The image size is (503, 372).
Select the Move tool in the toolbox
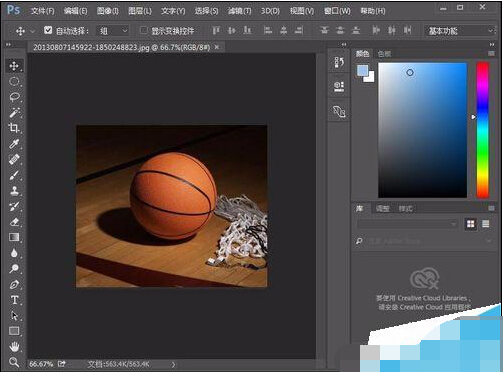[14, 66]
